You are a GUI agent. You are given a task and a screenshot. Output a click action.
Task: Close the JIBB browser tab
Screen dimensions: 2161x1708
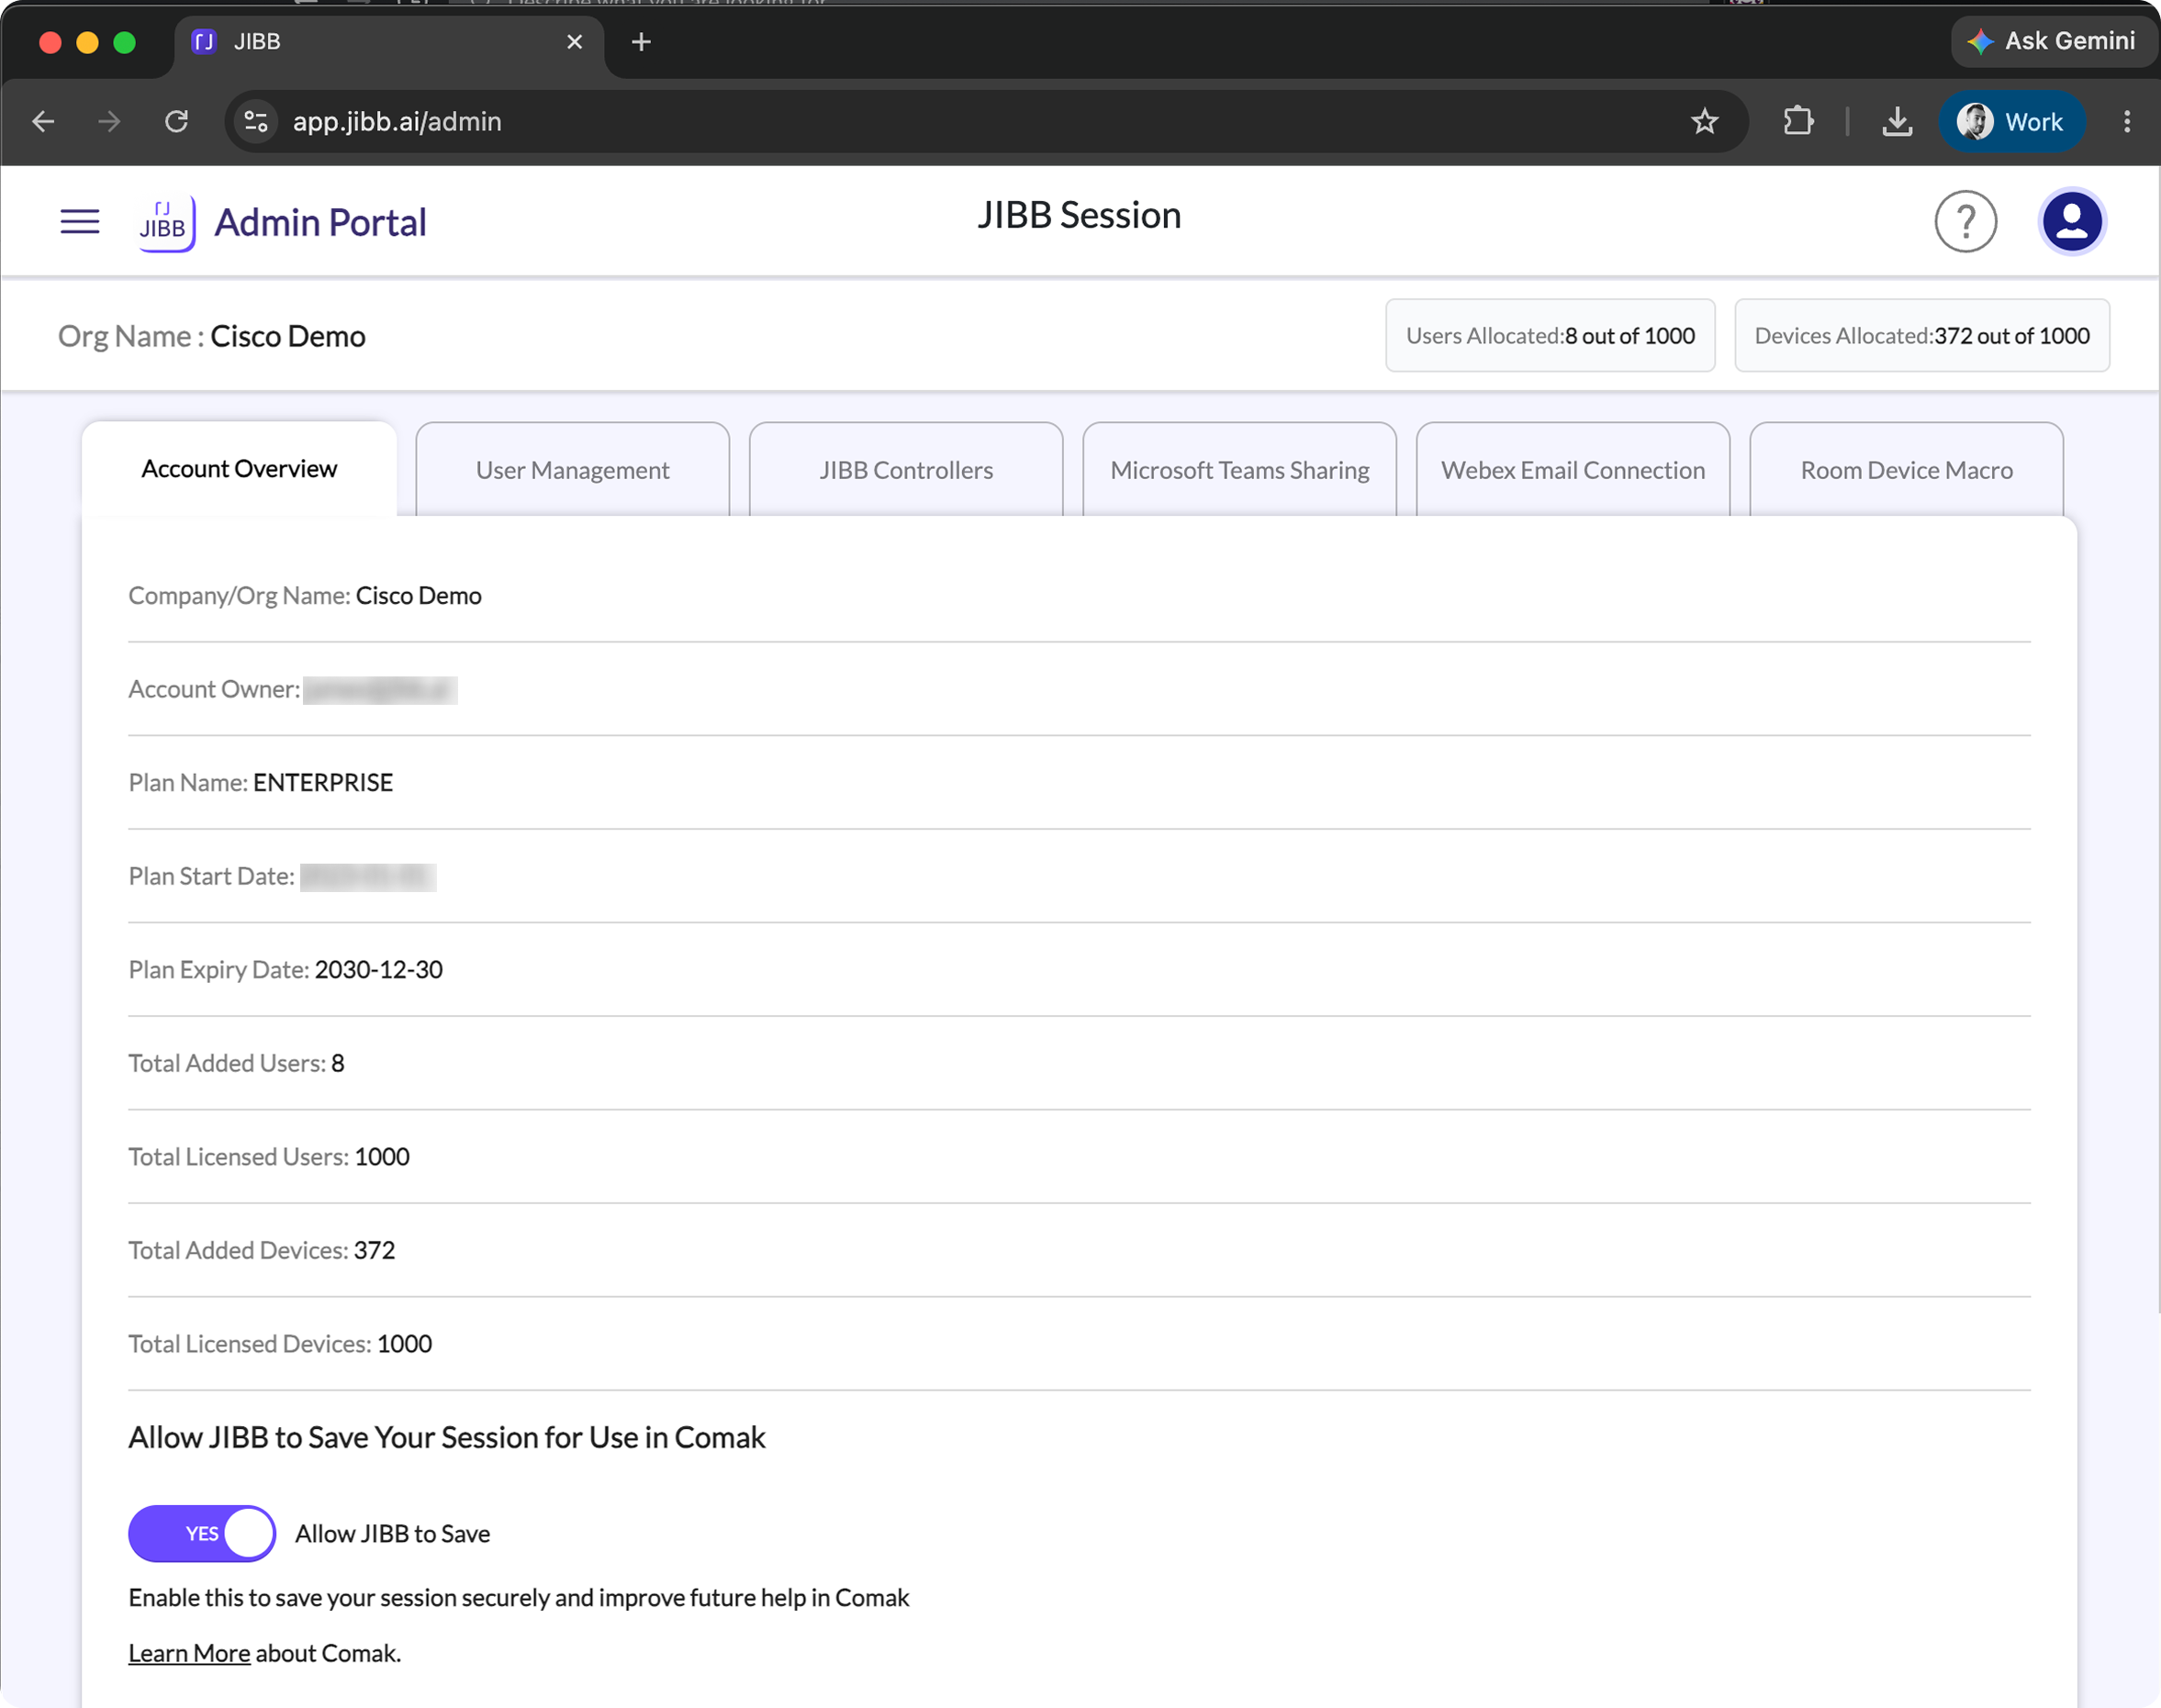(x=575, y=42)
